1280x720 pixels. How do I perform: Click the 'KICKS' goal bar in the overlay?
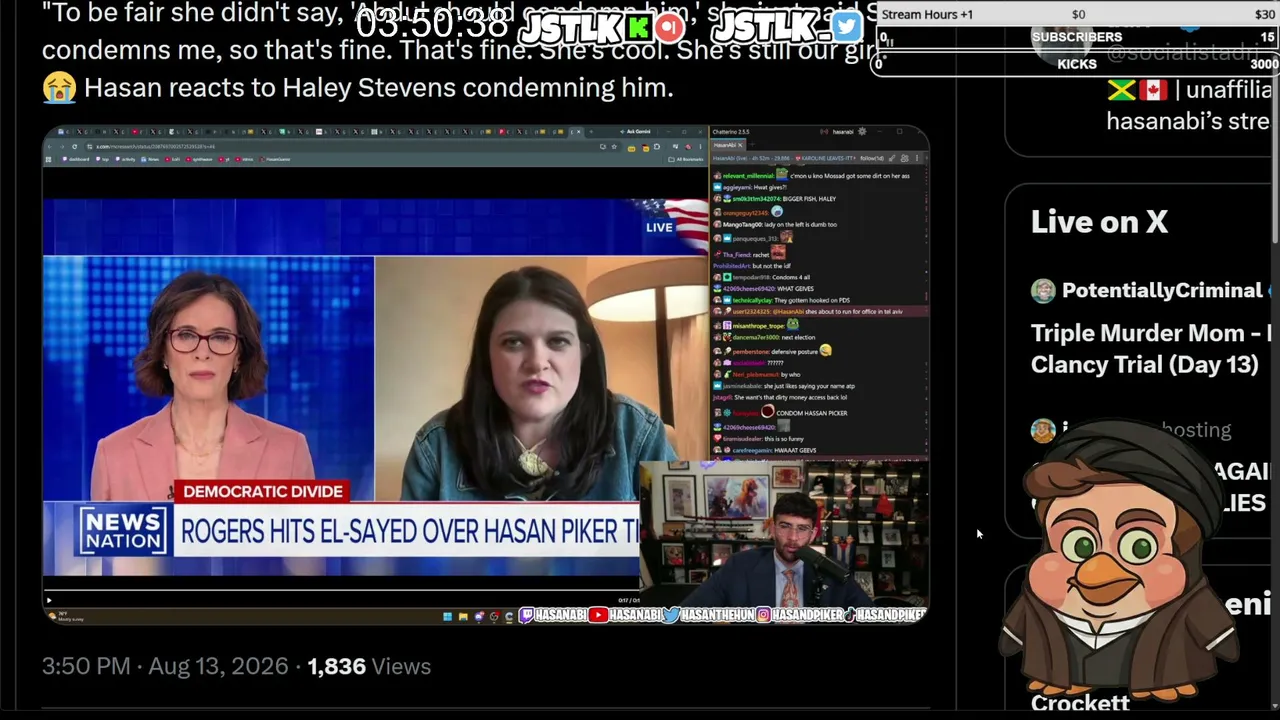tap(1077, 64)
